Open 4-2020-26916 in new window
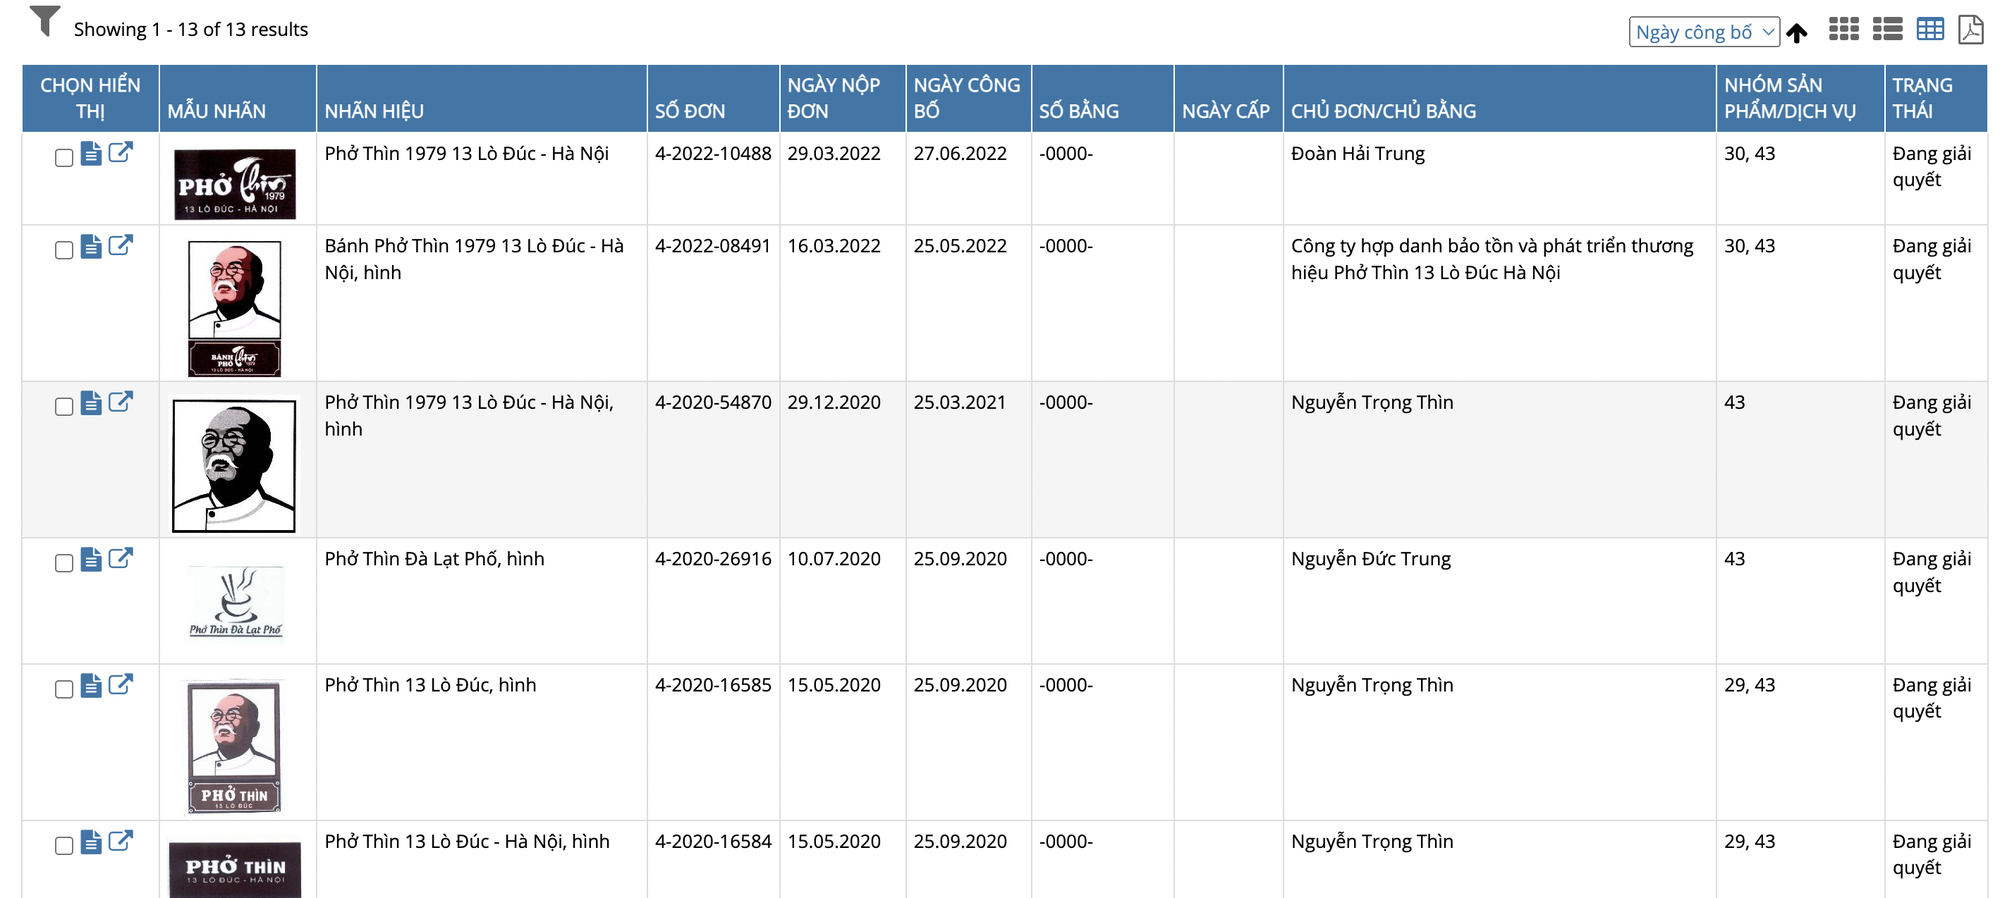This screenshot has height=898, width=2000. point(120,558)
